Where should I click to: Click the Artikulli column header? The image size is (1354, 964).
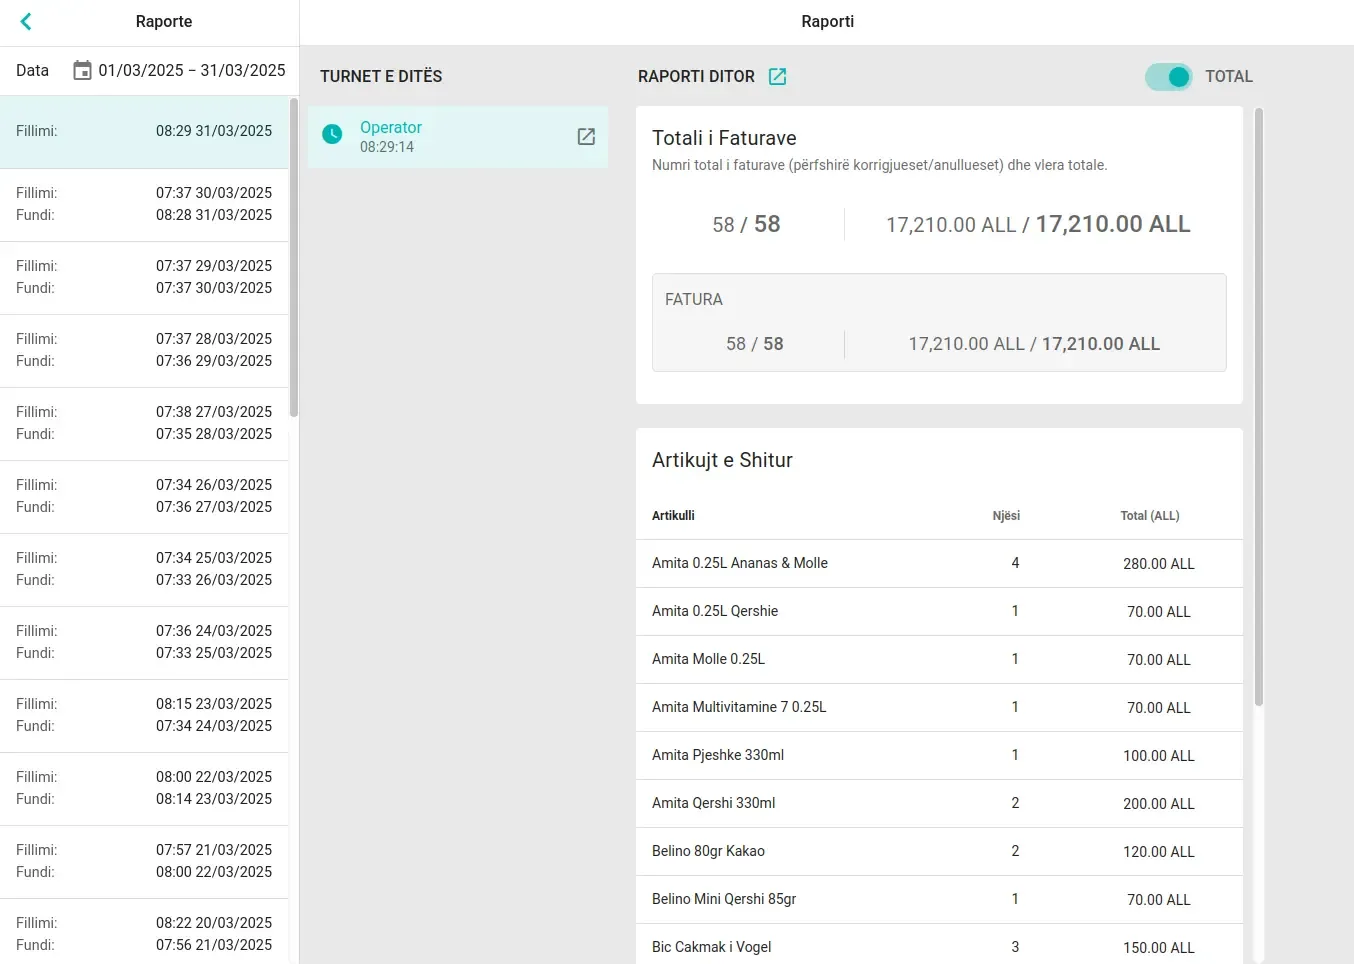click(x=673, y=516)
